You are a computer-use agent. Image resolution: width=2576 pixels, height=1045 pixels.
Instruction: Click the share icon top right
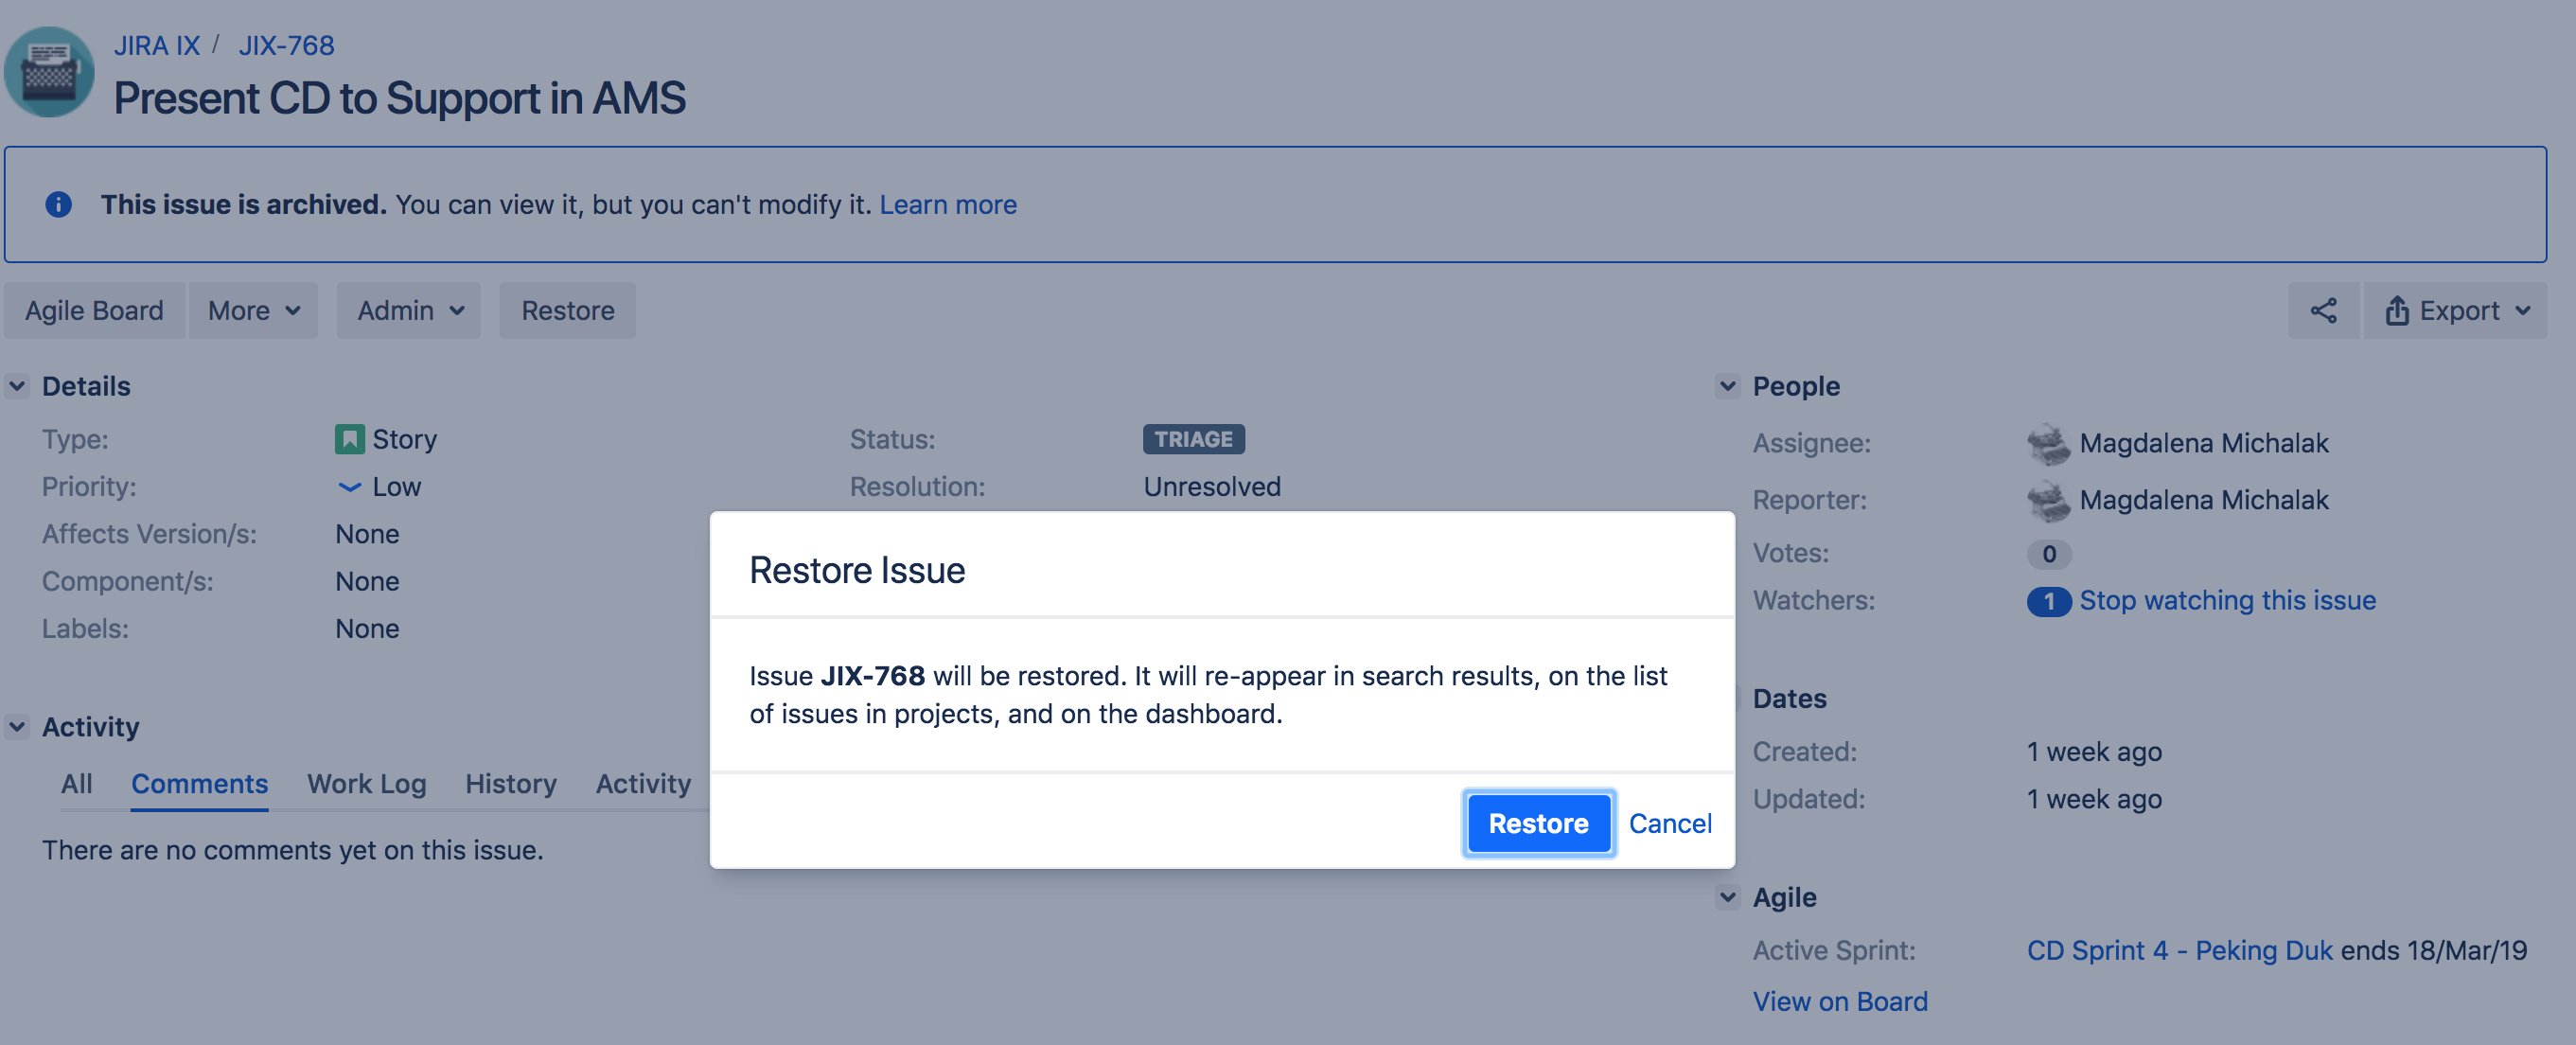tap(2323, 310)
